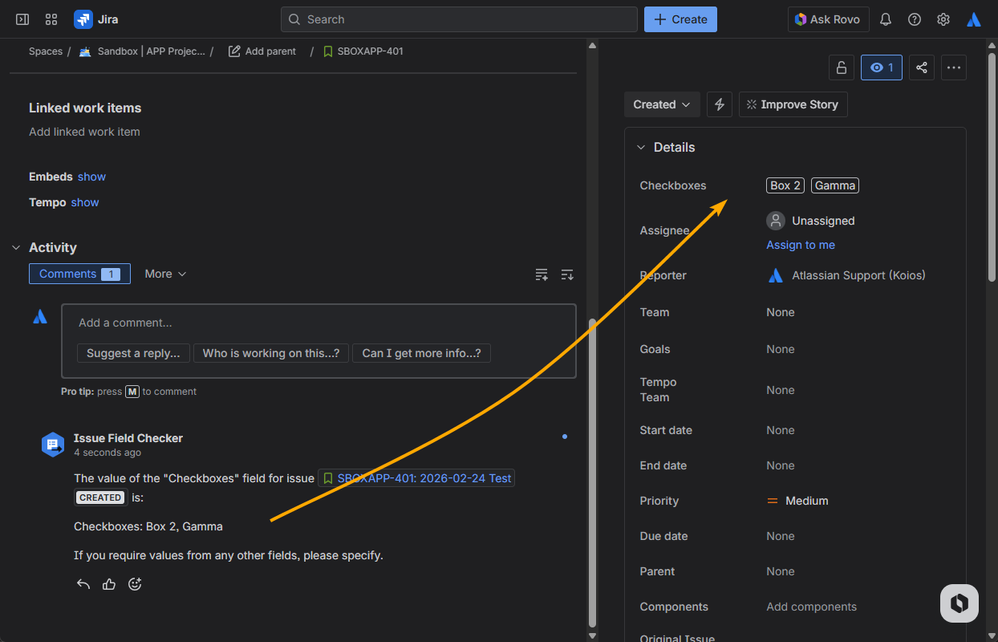Screen dimensions: 998x642
Task: Open the help question mark icon
Action: pyautogui.click(x=915, y=20)
